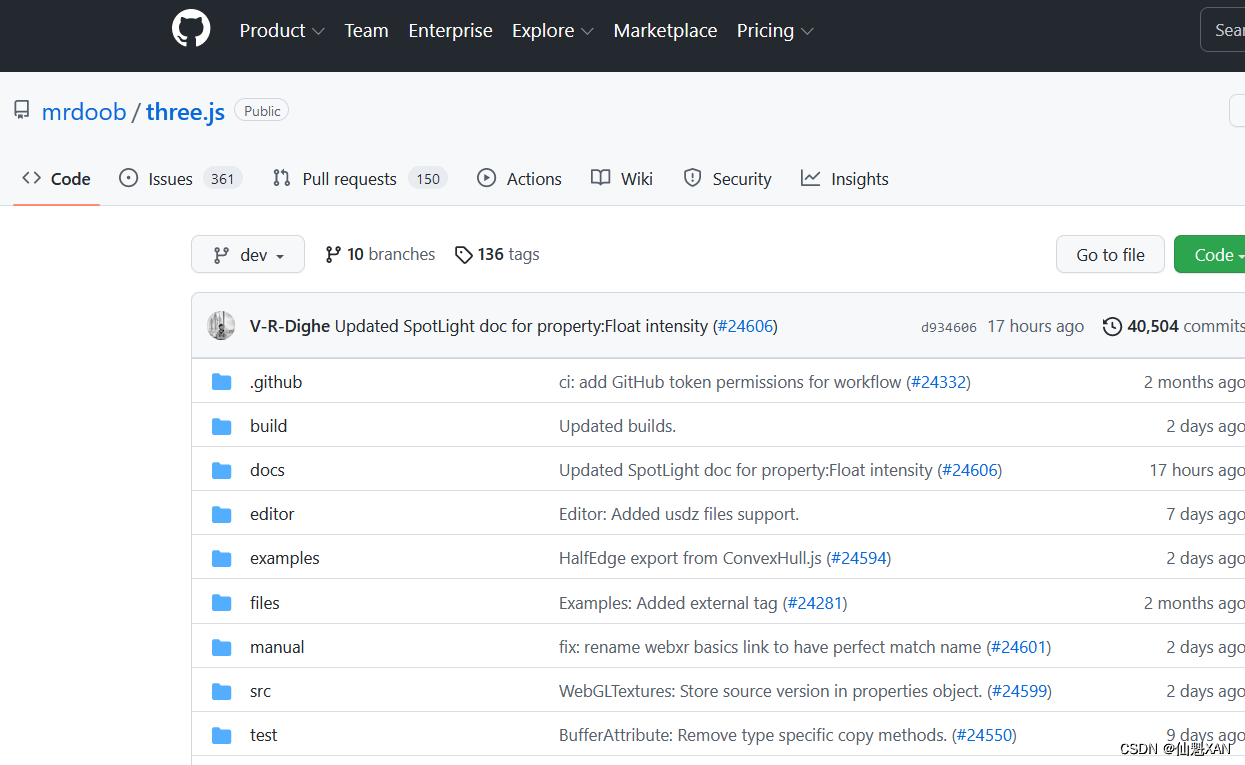Click the GitHub Octocat logo
The image size is (1245, 765).
click(191, 29)
